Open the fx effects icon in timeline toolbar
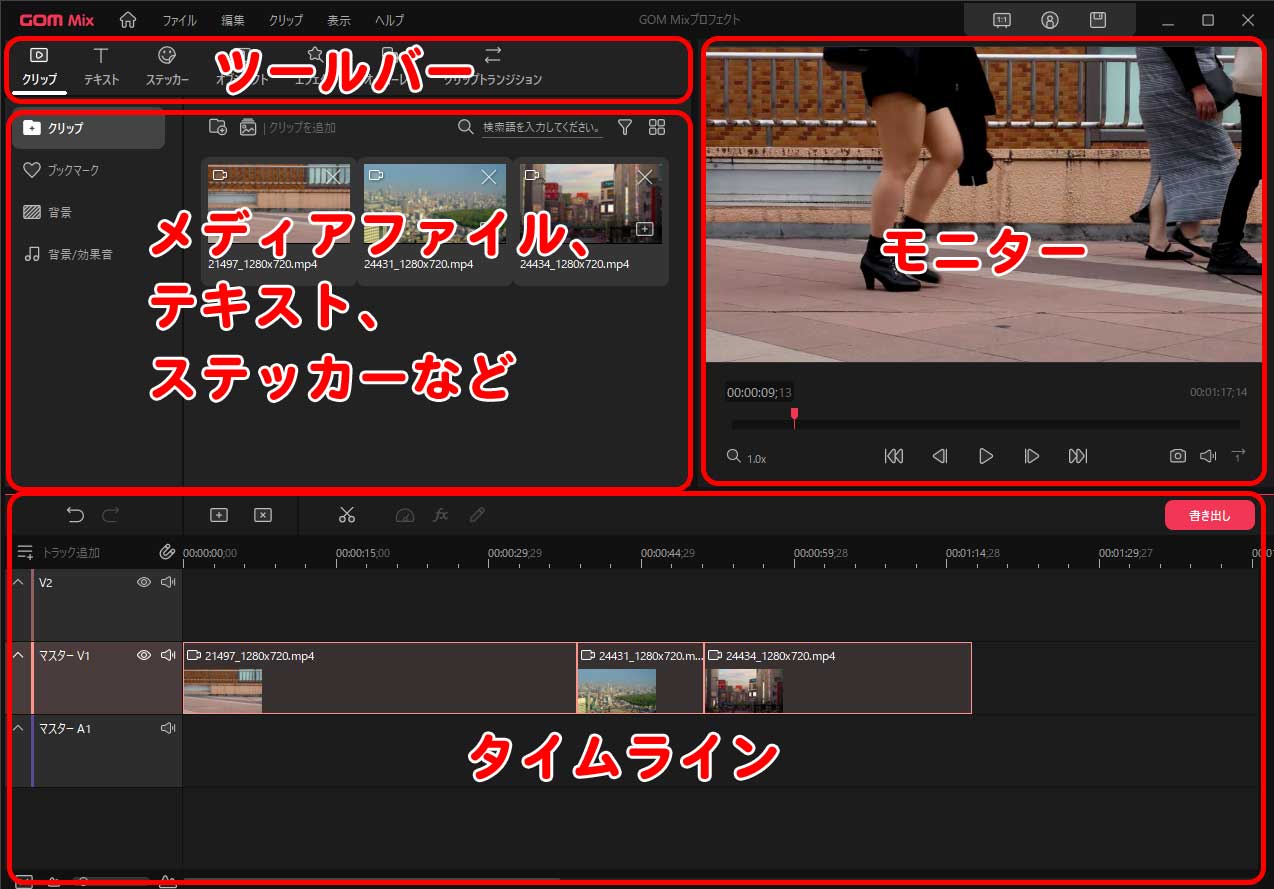Screen dimensions: 1274x889 click(441, 514)
